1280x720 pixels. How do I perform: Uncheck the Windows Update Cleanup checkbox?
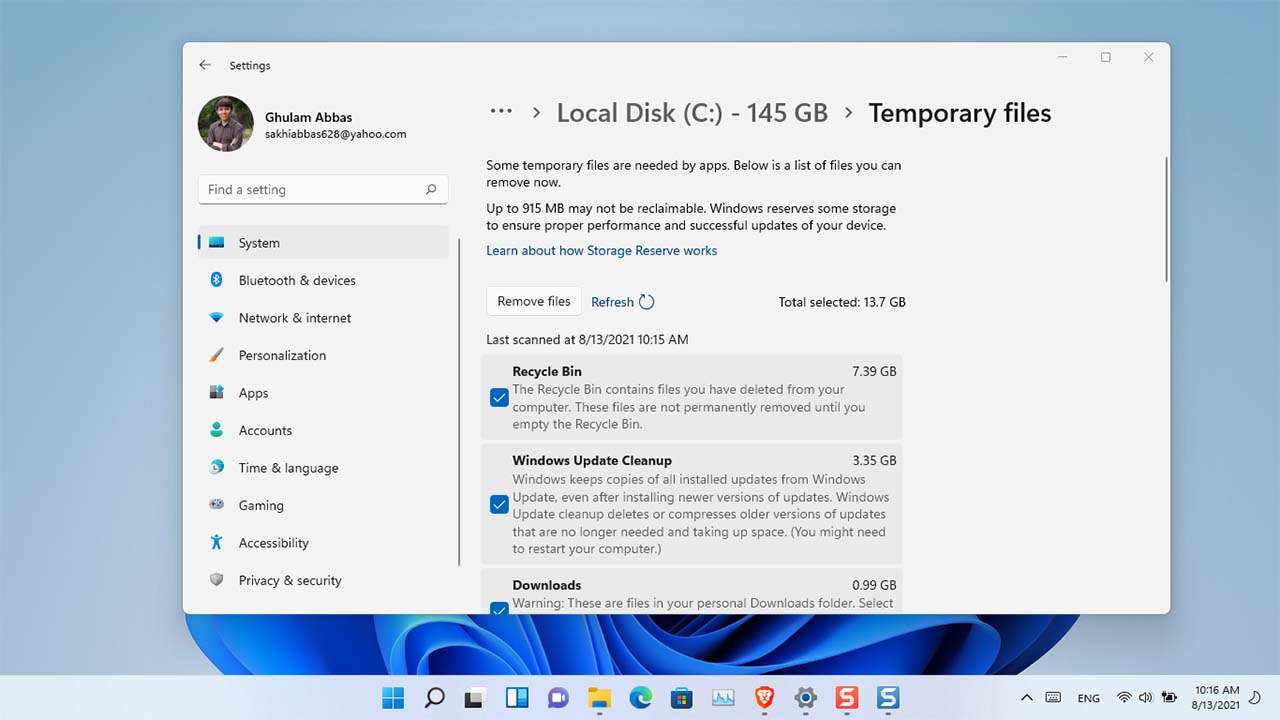[499, 505]
